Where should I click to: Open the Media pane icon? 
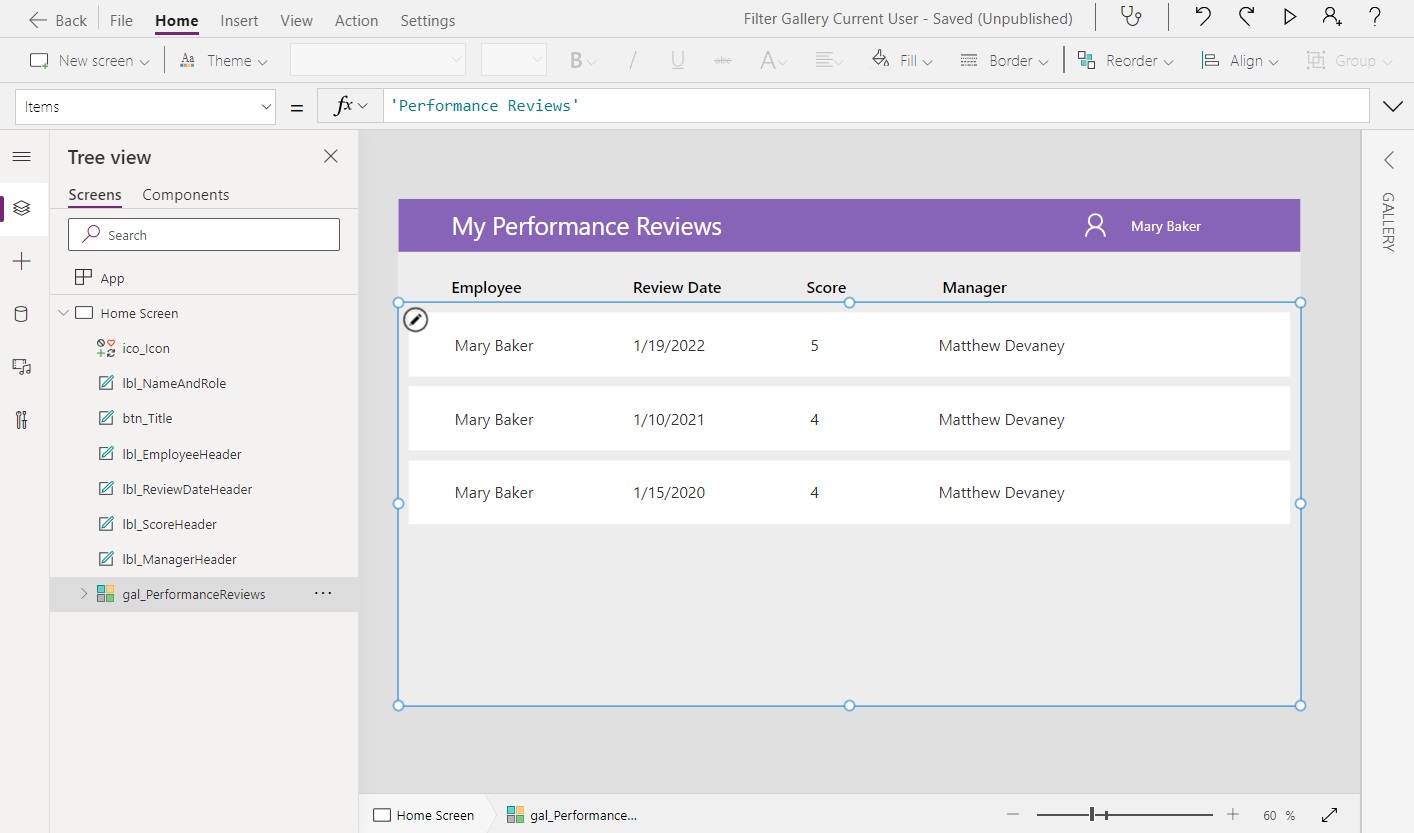pos(23,366)
